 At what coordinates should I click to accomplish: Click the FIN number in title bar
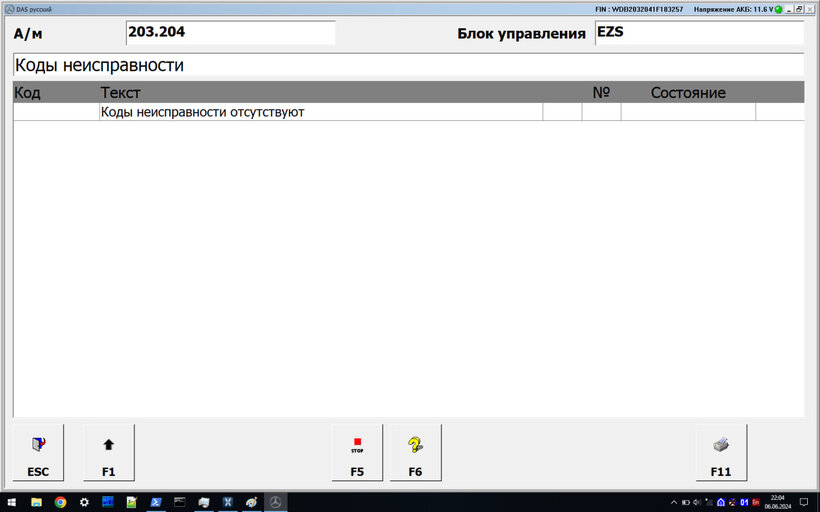[x=639, y=9]
